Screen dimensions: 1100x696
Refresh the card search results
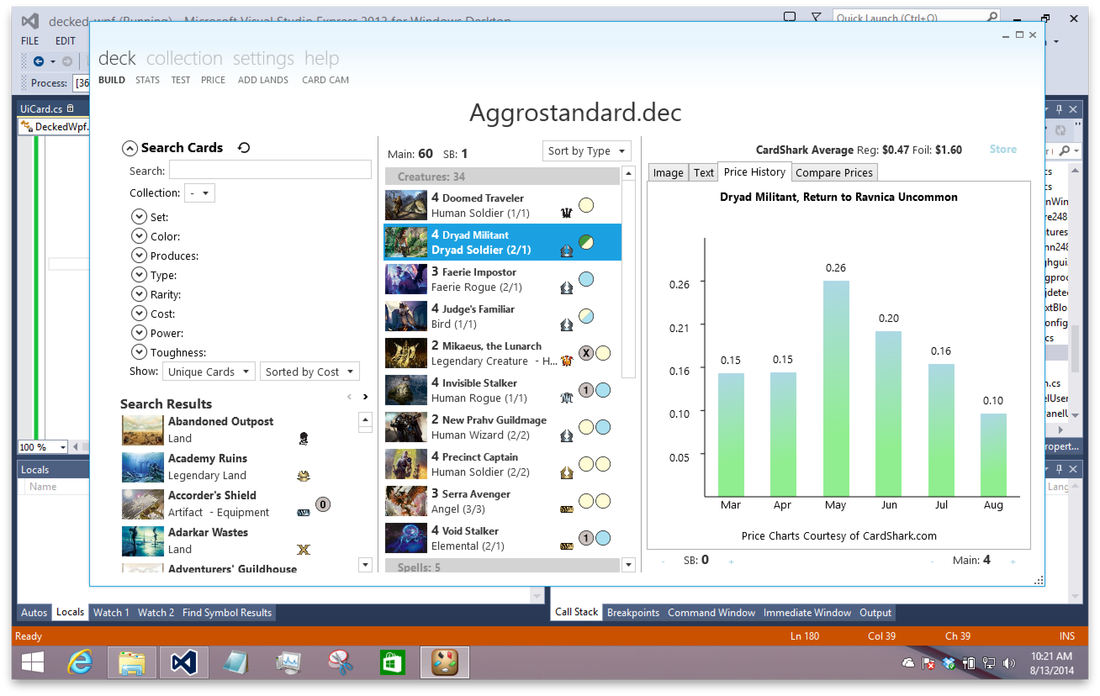pos(243,147)
